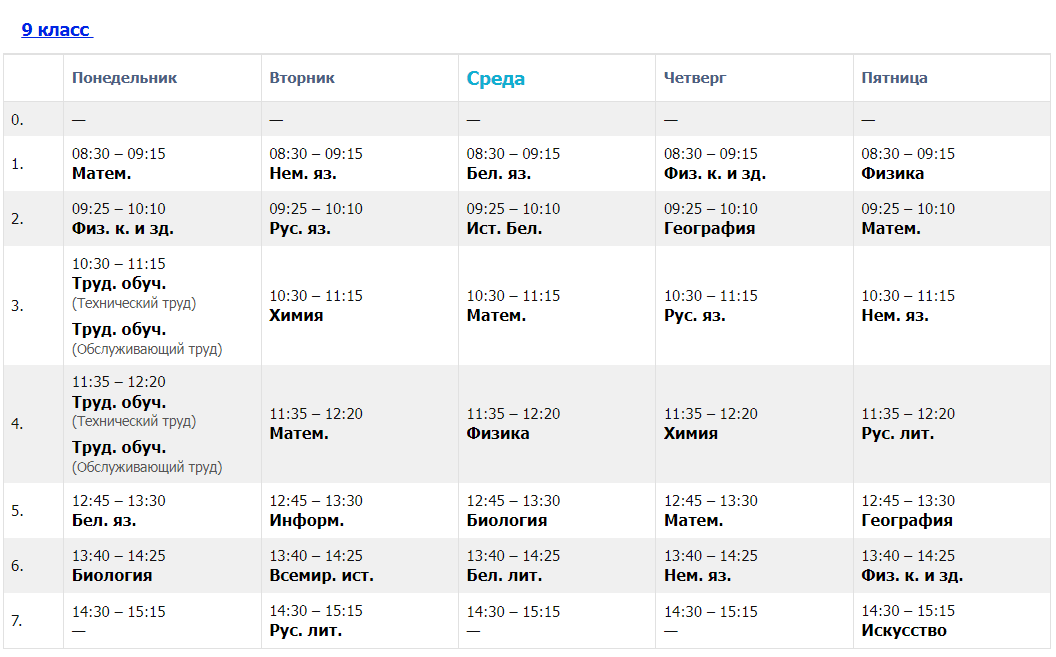The width and height of the screenshot is (1056, 657).
Task: Open the "9 класс" link
Action: pyautogui.click(x=56, y=30)
